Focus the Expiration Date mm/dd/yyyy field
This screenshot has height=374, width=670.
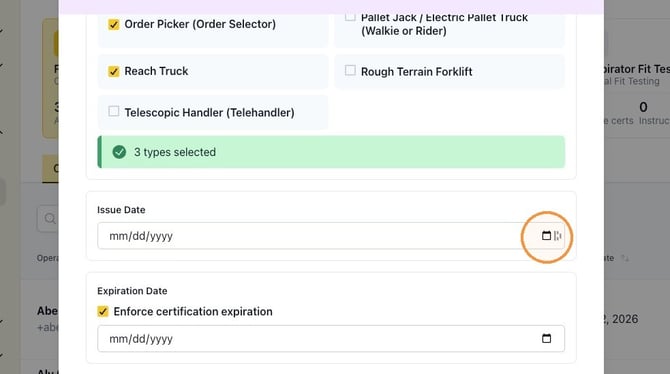tap(331, 339)
